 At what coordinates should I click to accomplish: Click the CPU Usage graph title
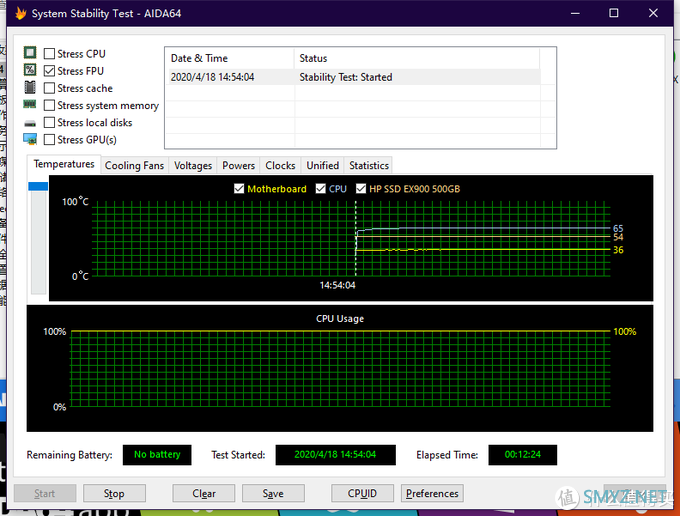click(340, 319)
